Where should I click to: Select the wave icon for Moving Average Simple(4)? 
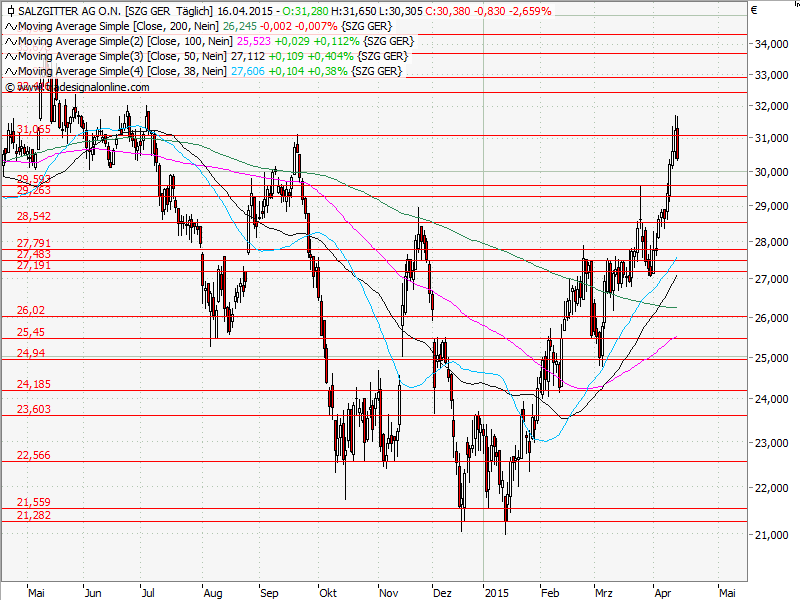[x=9, y=70]
